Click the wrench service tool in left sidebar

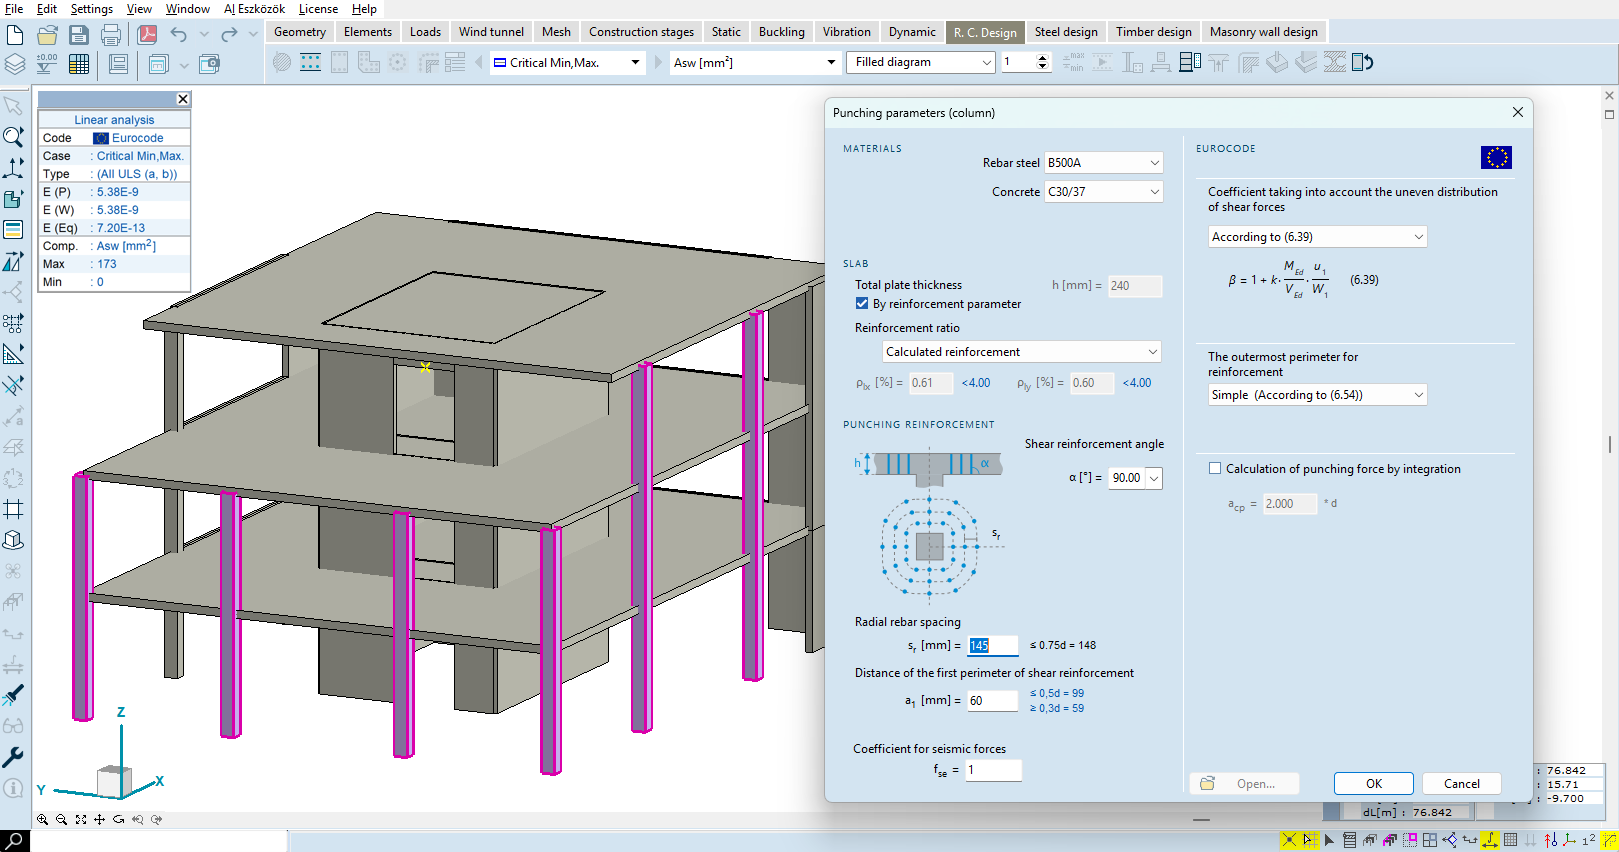pos(13,757)
